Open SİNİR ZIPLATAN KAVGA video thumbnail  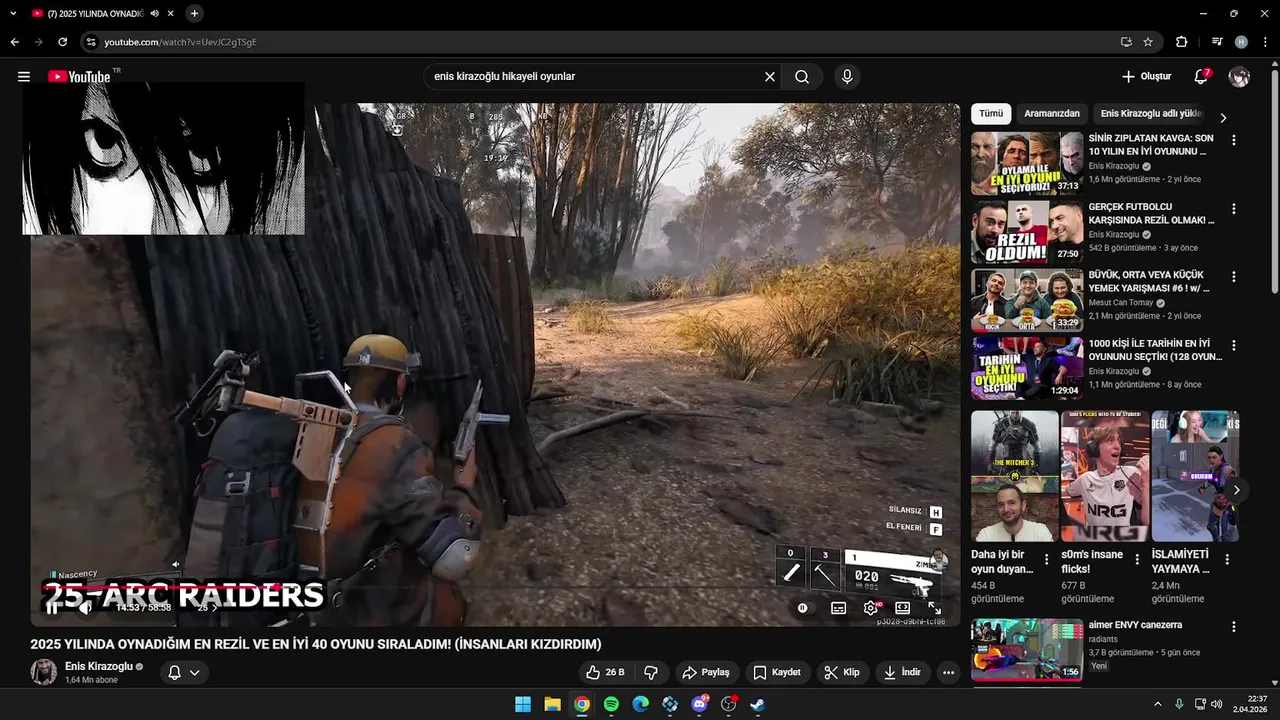1027,163
